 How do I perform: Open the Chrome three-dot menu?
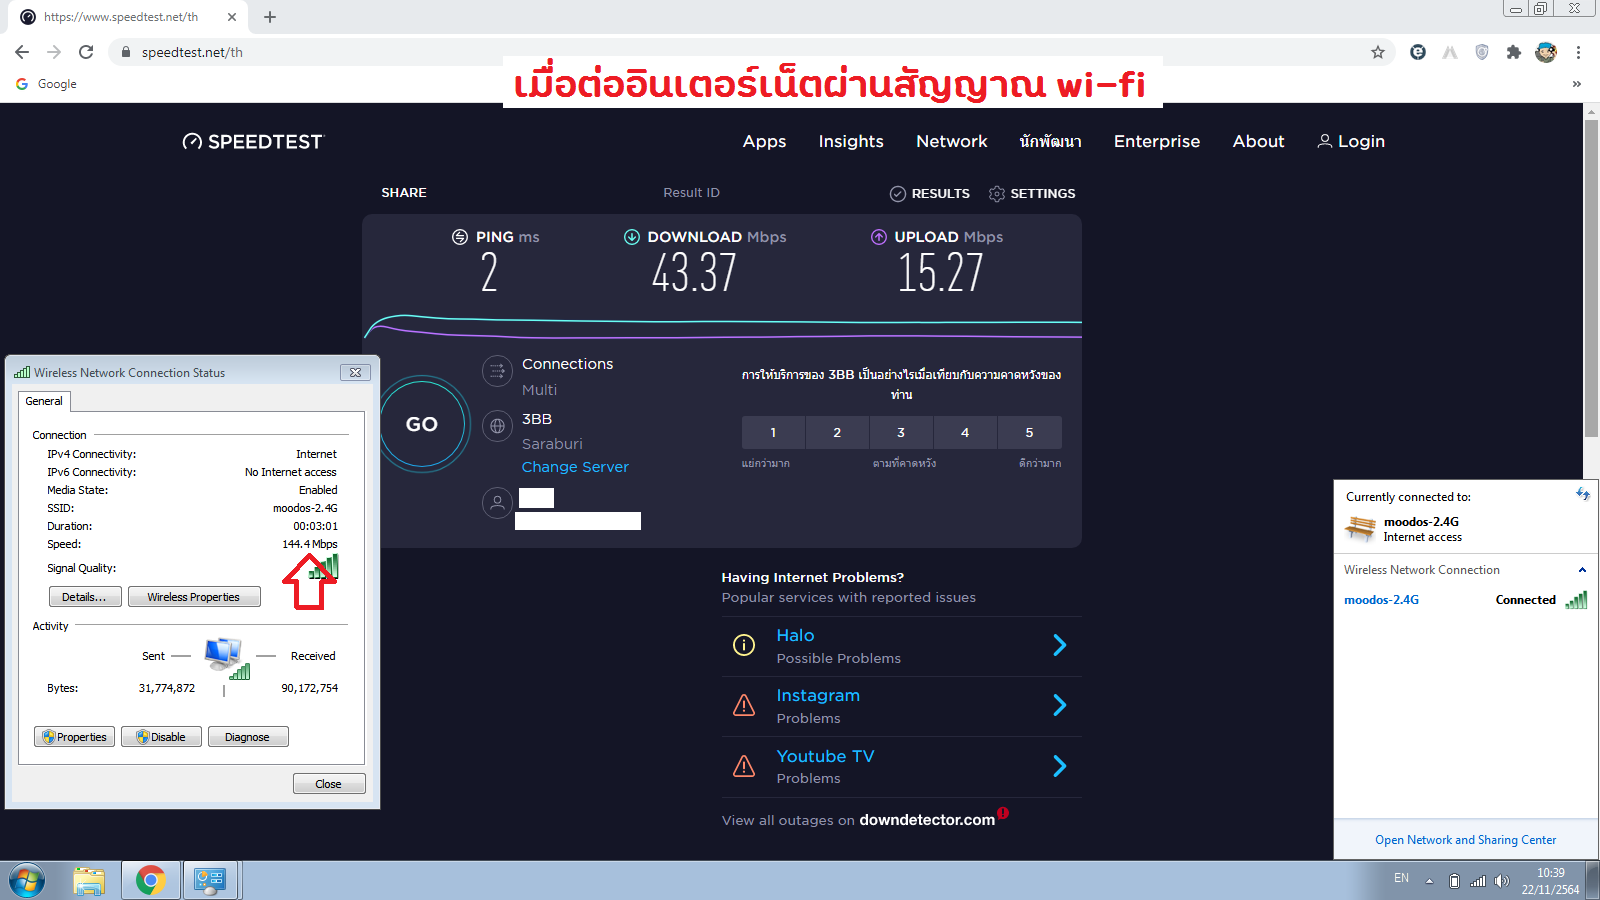[1578, 52]
